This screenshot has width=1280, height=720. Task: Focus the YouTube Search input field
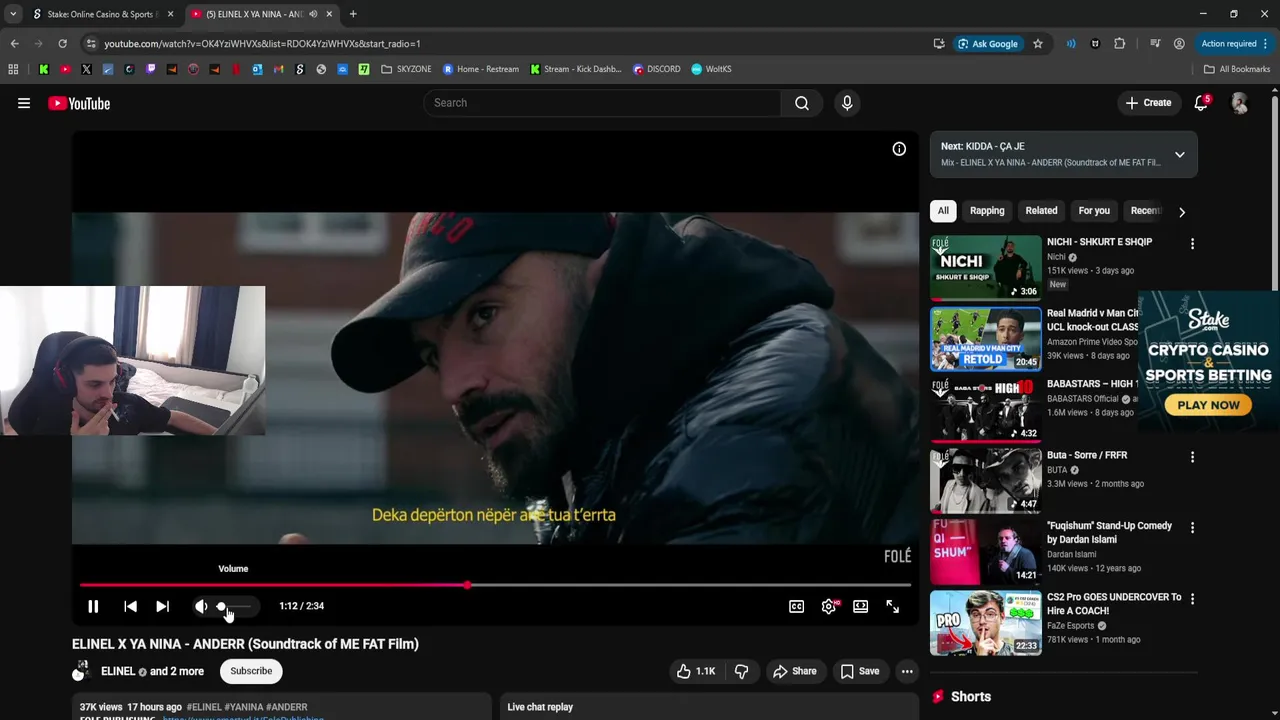pos(602,103)
